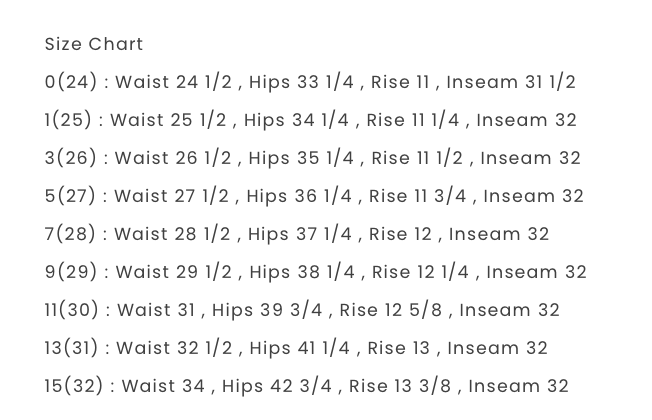Click the 13(31) size label
The width and height of the screenshot is (652, 420).
click(x=72, y=348)
